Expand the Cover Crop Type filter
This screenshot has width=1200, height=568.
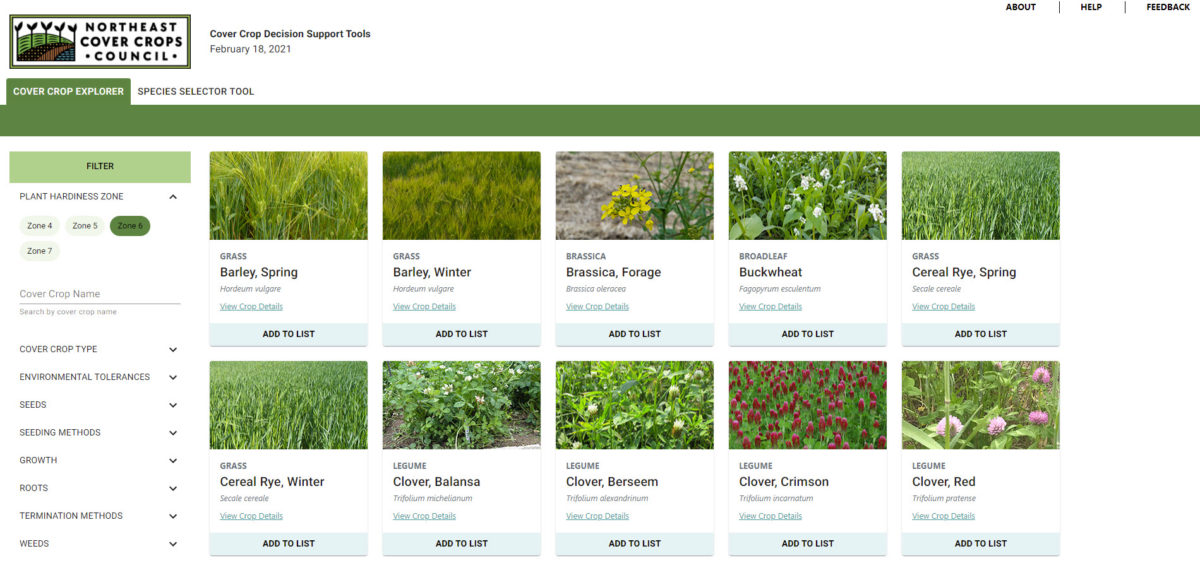[100, 349]
